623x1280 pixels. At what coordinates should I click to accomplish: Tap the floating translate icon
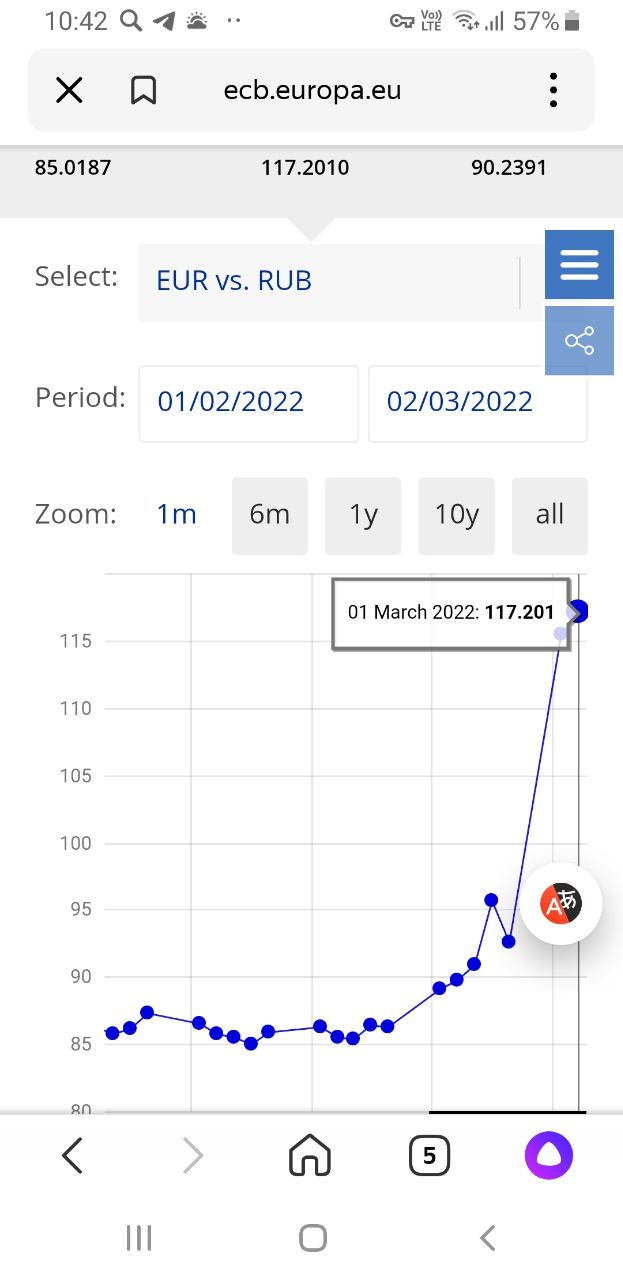click(x=561, y=904)
